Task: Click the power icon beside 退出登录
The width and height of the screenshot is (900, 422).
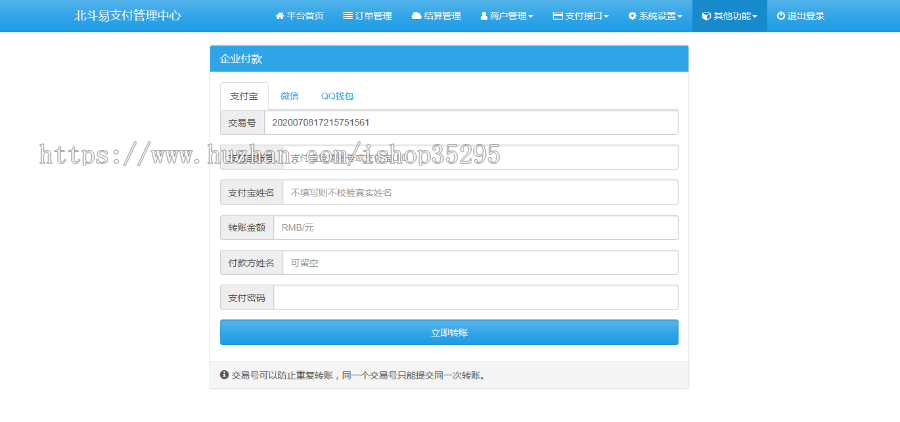Action: [781, 16]
